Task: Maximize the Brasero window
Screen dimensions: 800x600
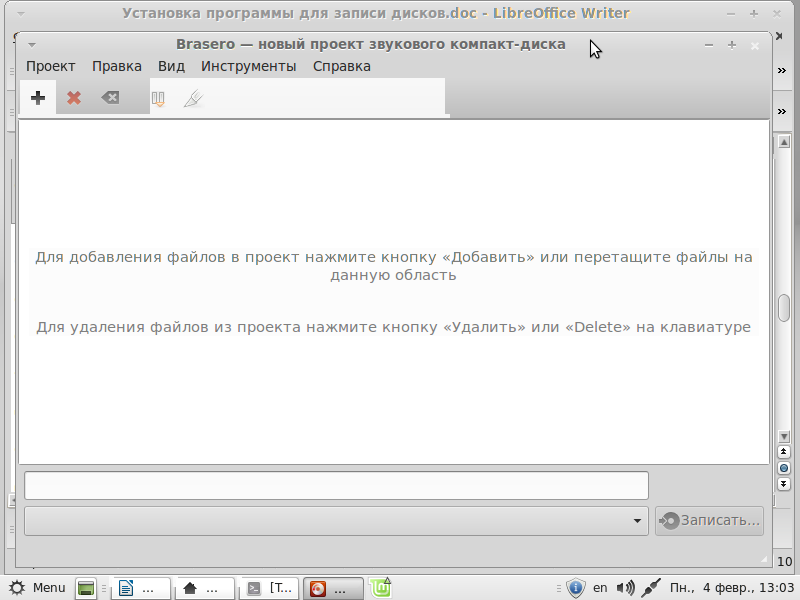Action: [732, 45]
